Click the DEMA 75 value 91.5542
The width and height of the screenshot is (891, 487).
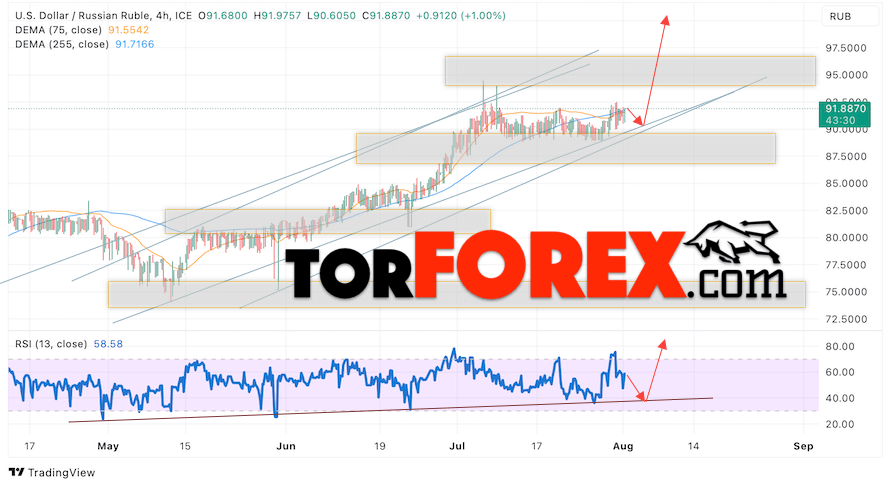point(128,30)
